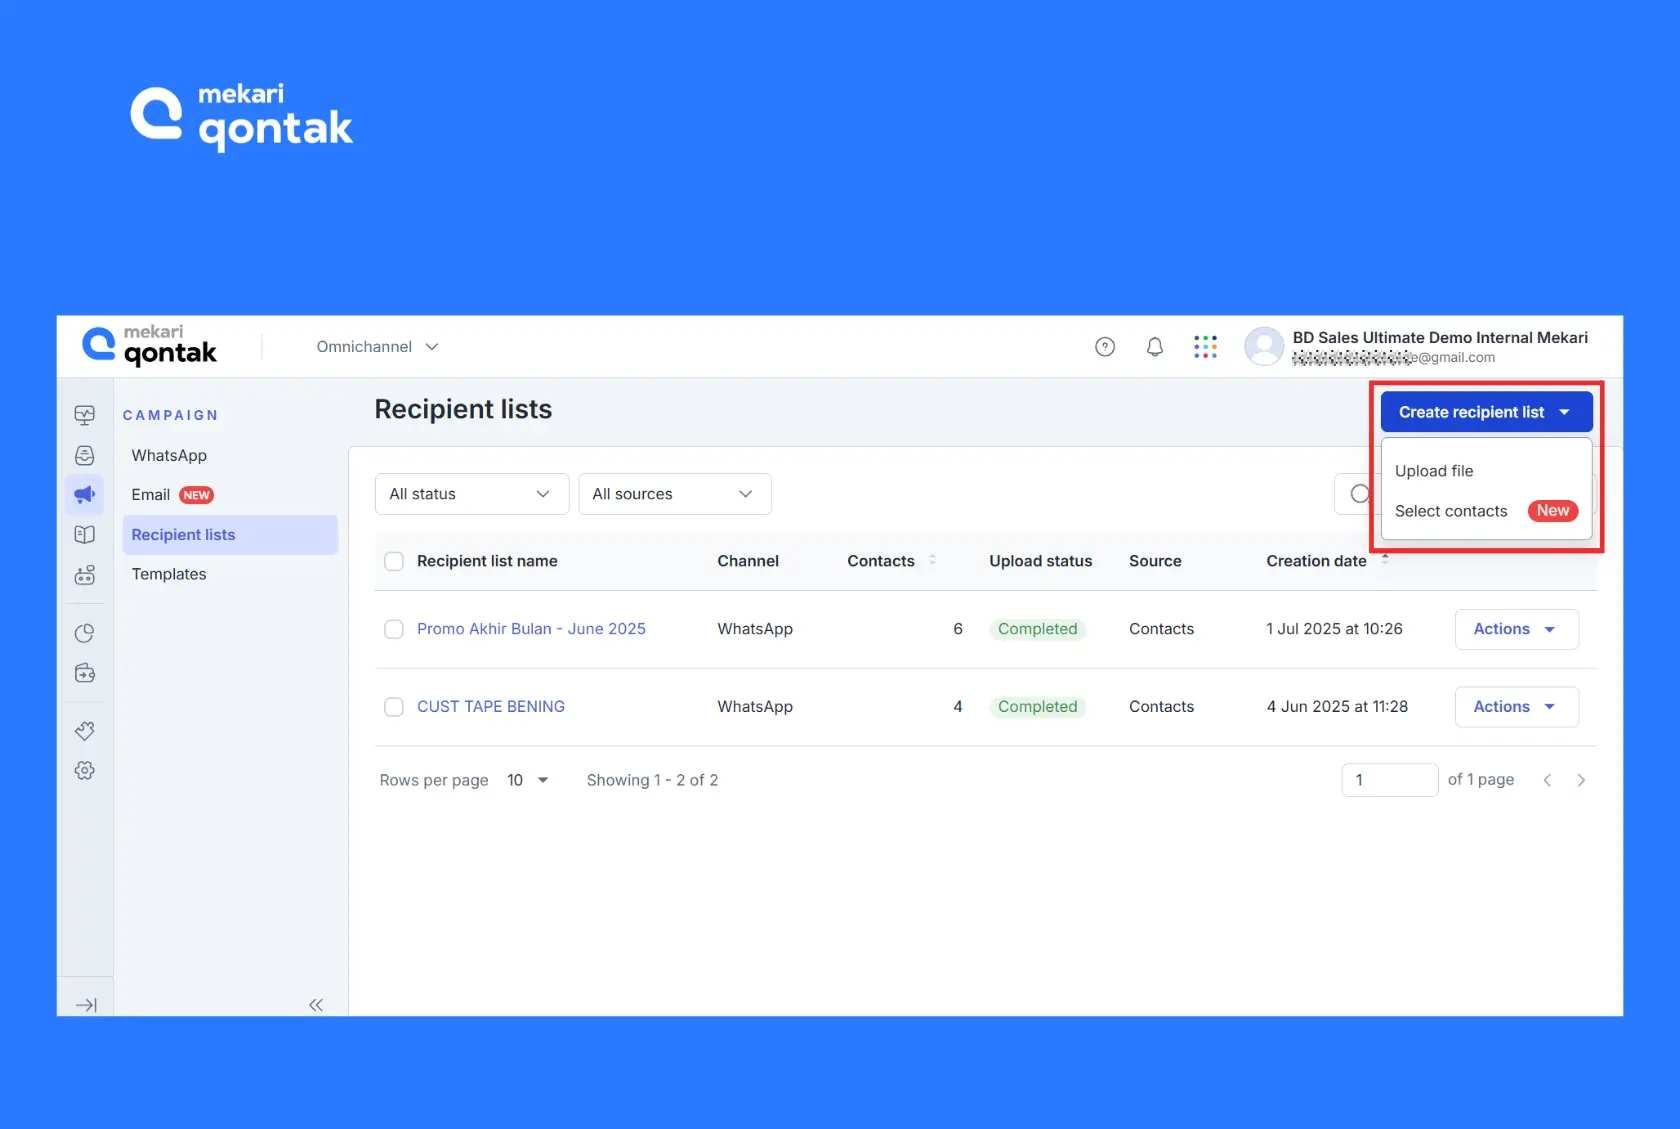Expand the All sources filter dropdown
This screenshot has width=1680, height=1129.
674,494
